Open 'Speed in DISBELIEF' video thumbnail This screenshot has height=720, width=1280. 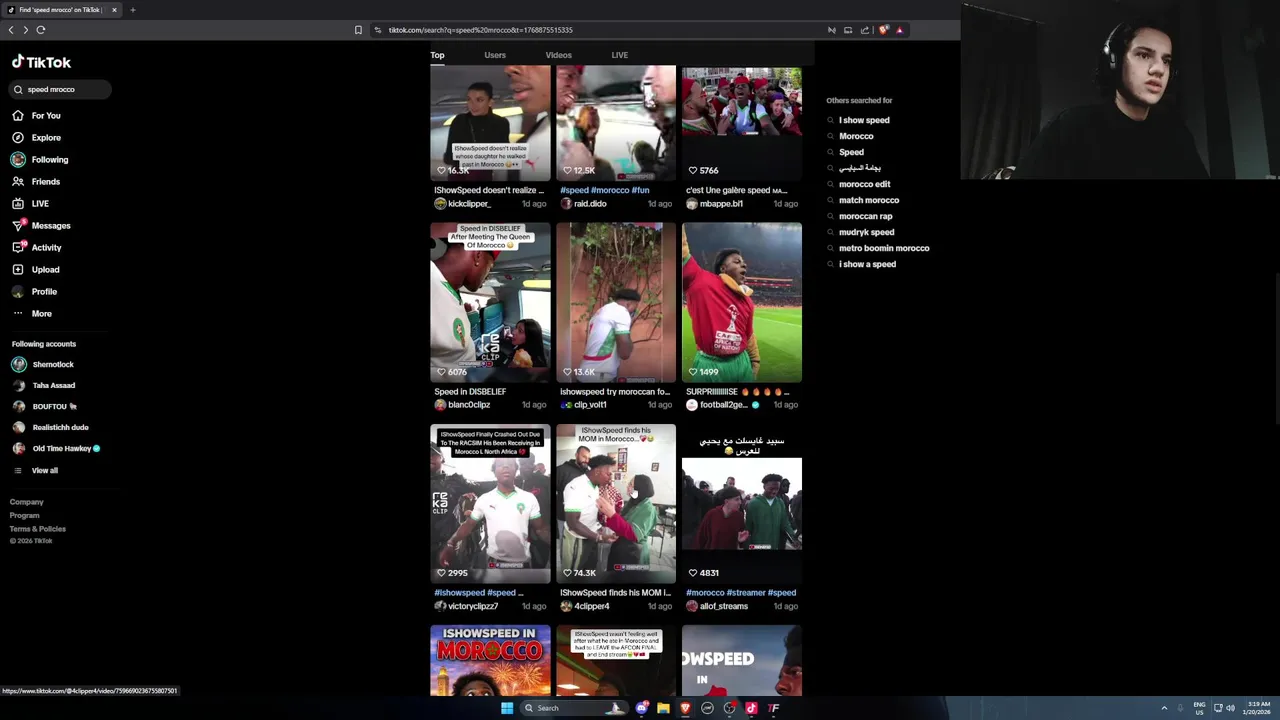pos(490,302)
